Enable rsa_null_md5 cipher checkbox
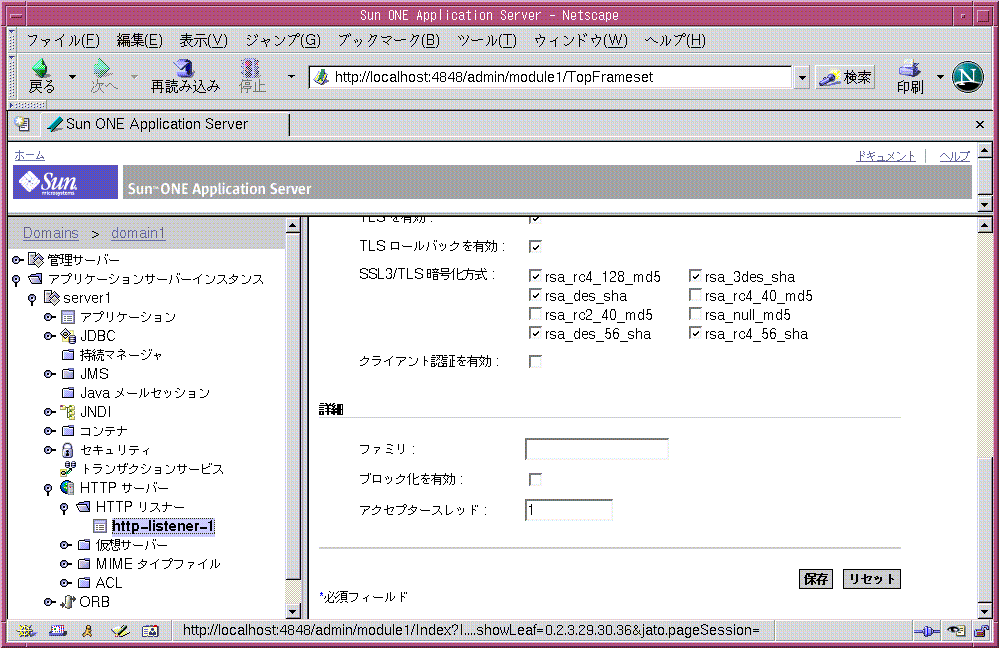 [695, 315]
